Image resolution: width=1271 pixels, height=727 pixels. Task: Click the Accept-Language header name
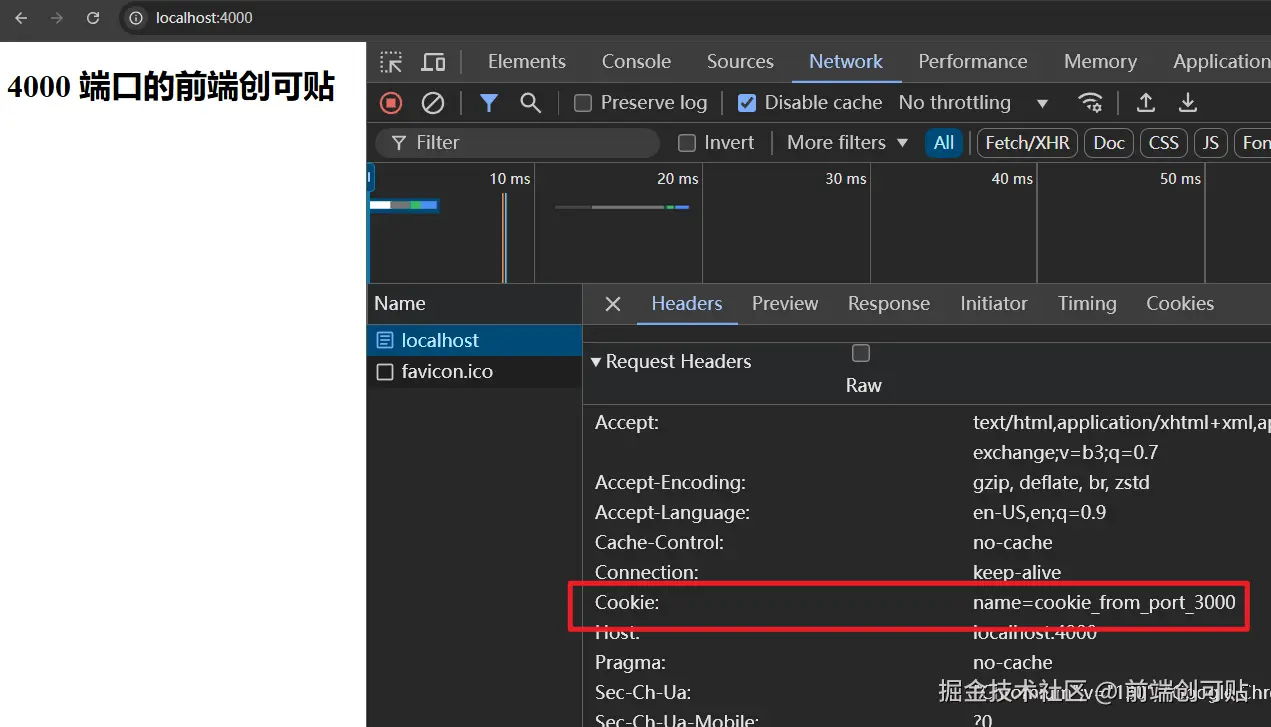672,513
